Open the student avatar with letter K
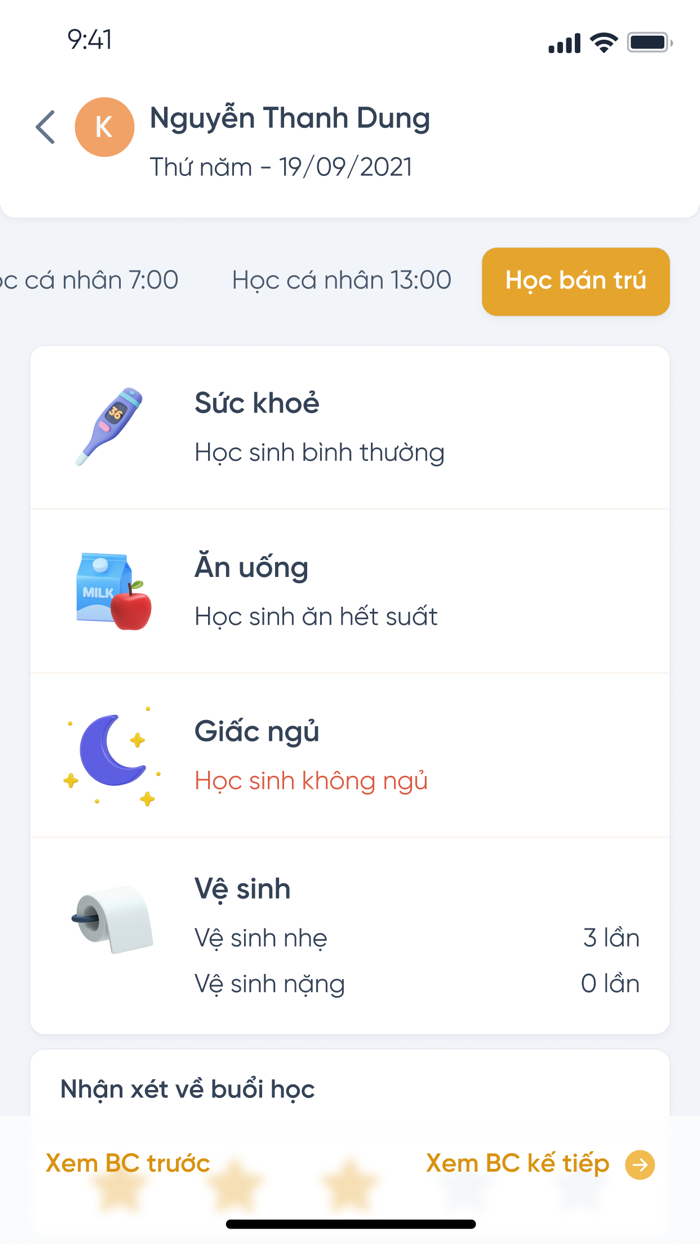This screenshot has width=700, height=1244. pyautogui.click(x=105, y=127)
